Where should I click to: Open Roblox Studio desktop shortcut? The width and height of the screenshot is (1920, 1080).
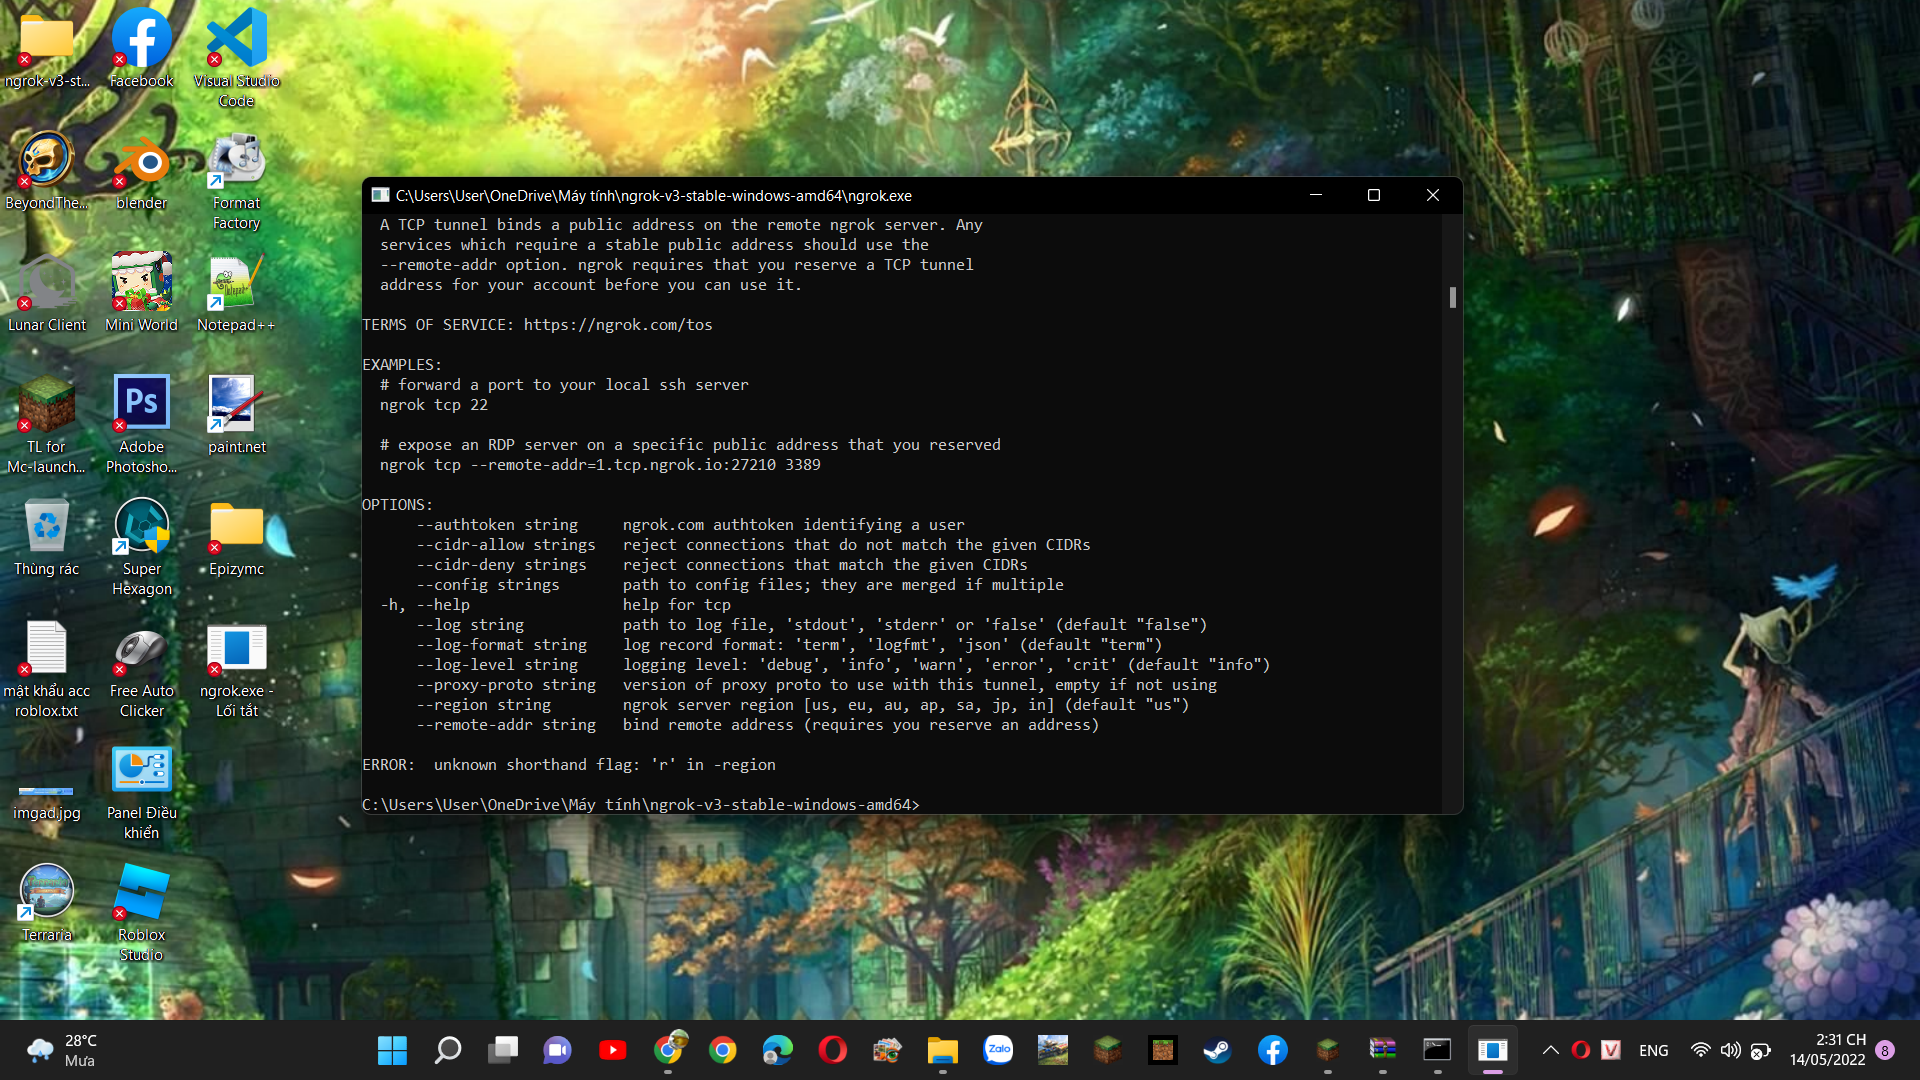point(141,892)
